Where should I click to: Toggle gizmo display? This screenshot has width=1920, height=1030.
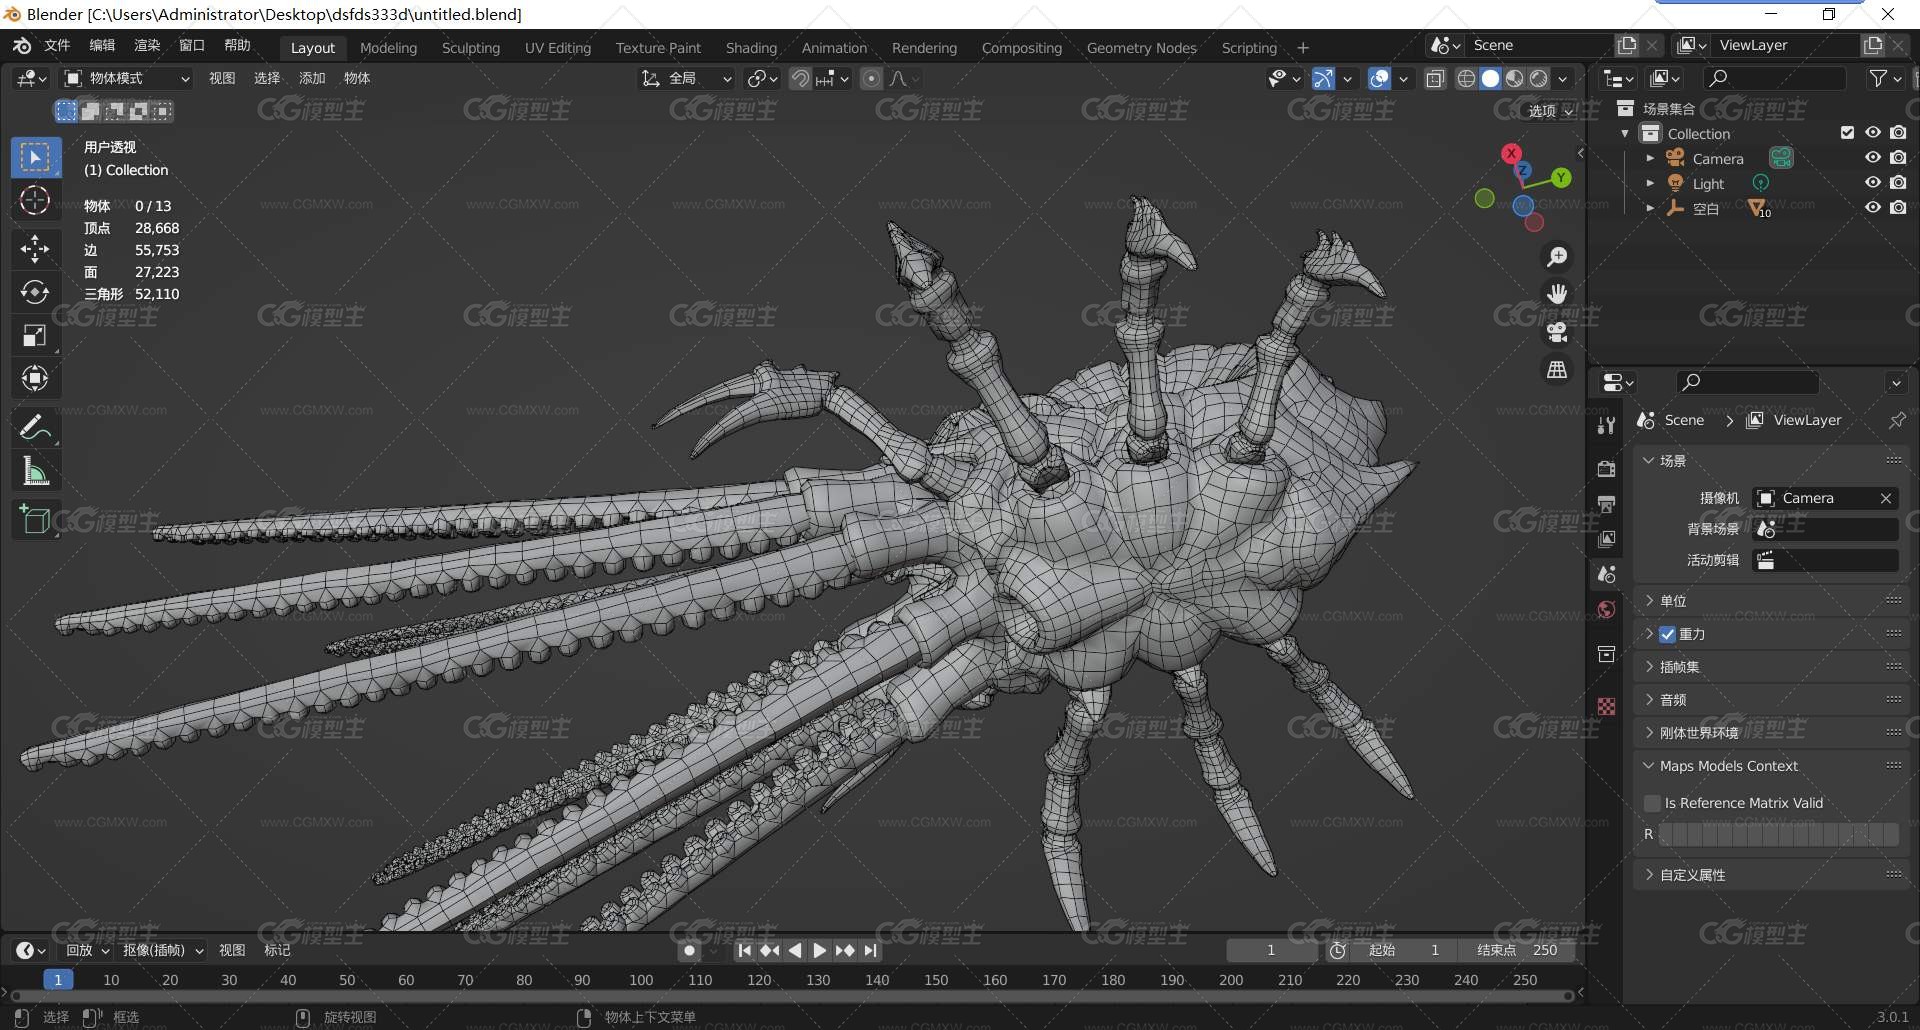click(x=1323, y=78)
